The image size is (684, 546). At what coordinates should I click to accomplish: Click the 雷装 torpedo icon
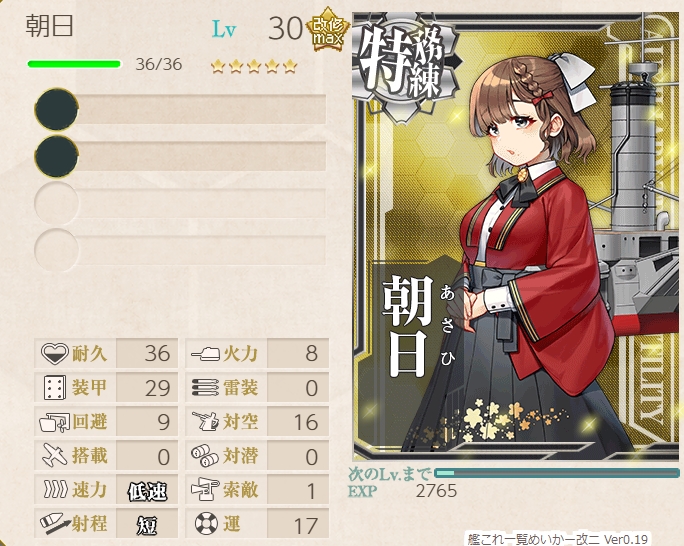(205, 387)
